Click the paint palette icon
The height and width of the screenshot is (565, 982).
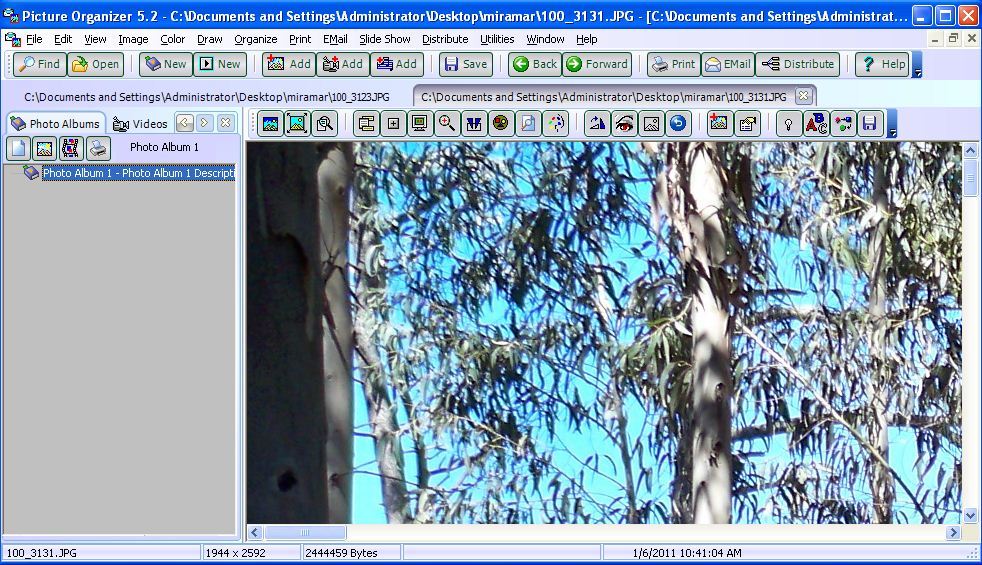click(556, 123)
